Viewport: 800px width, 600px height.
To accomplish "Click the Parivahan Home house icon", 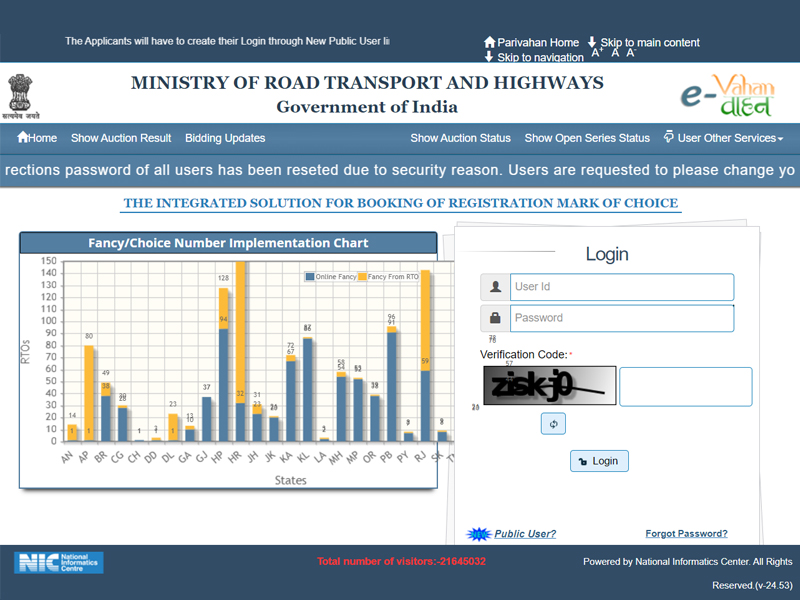I will pos(490,42).
